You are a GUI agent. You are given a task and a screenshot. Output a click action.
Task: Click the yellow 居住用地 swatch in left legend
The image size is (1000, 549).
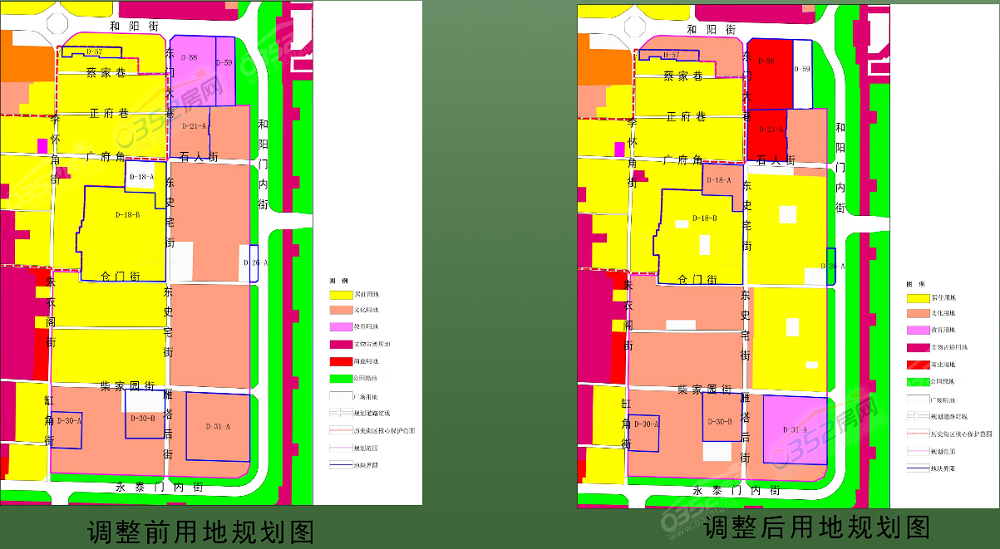[342, 296]
